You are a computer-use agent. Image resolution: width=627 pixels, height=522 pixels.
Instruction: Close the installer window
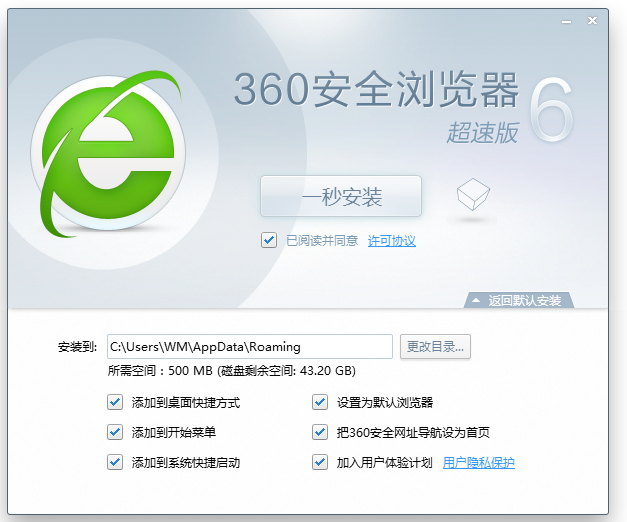592,20
